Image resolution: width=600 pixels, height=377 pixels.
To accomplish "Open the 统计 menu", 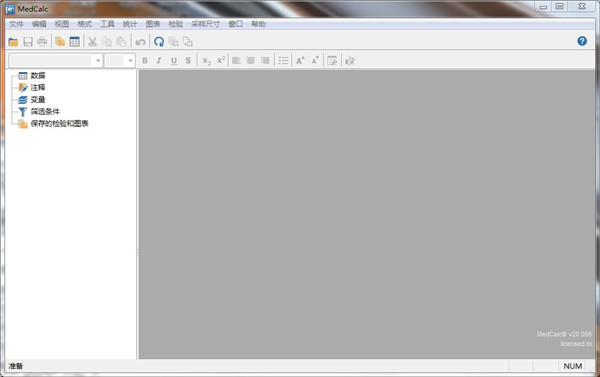I will 130,24.
